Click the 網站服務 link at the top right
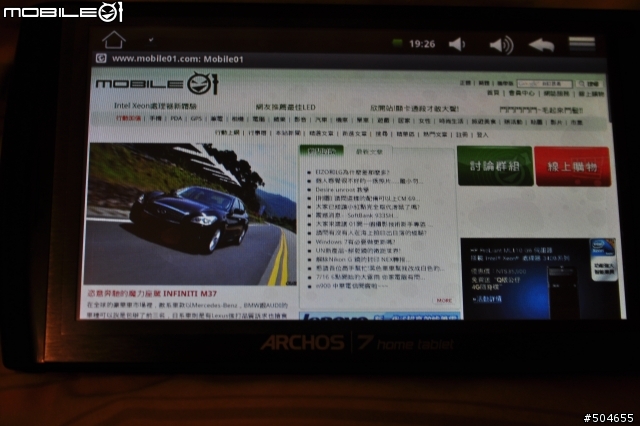Screen dimensions: 640x426 pos(556,94)
